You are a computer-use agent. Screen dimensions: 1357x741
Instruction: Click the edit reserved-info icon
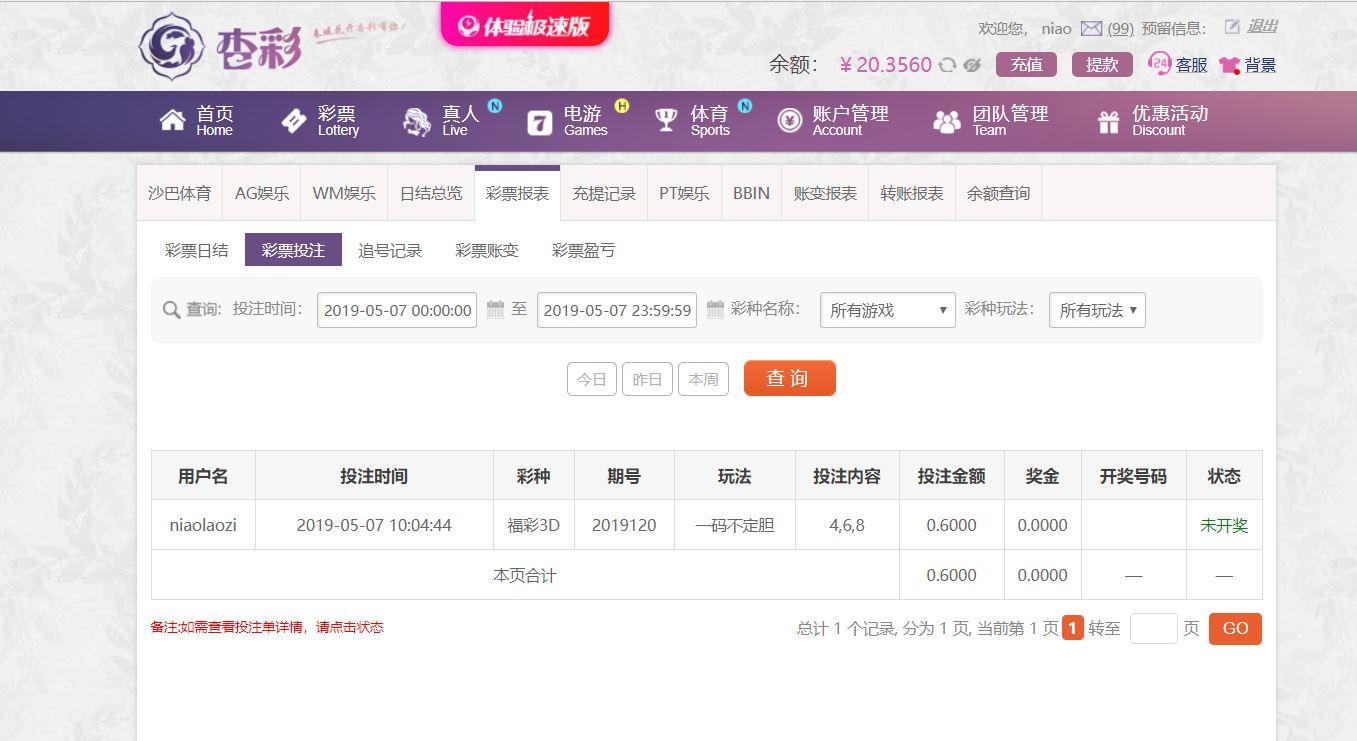(x=1232, y=27)
